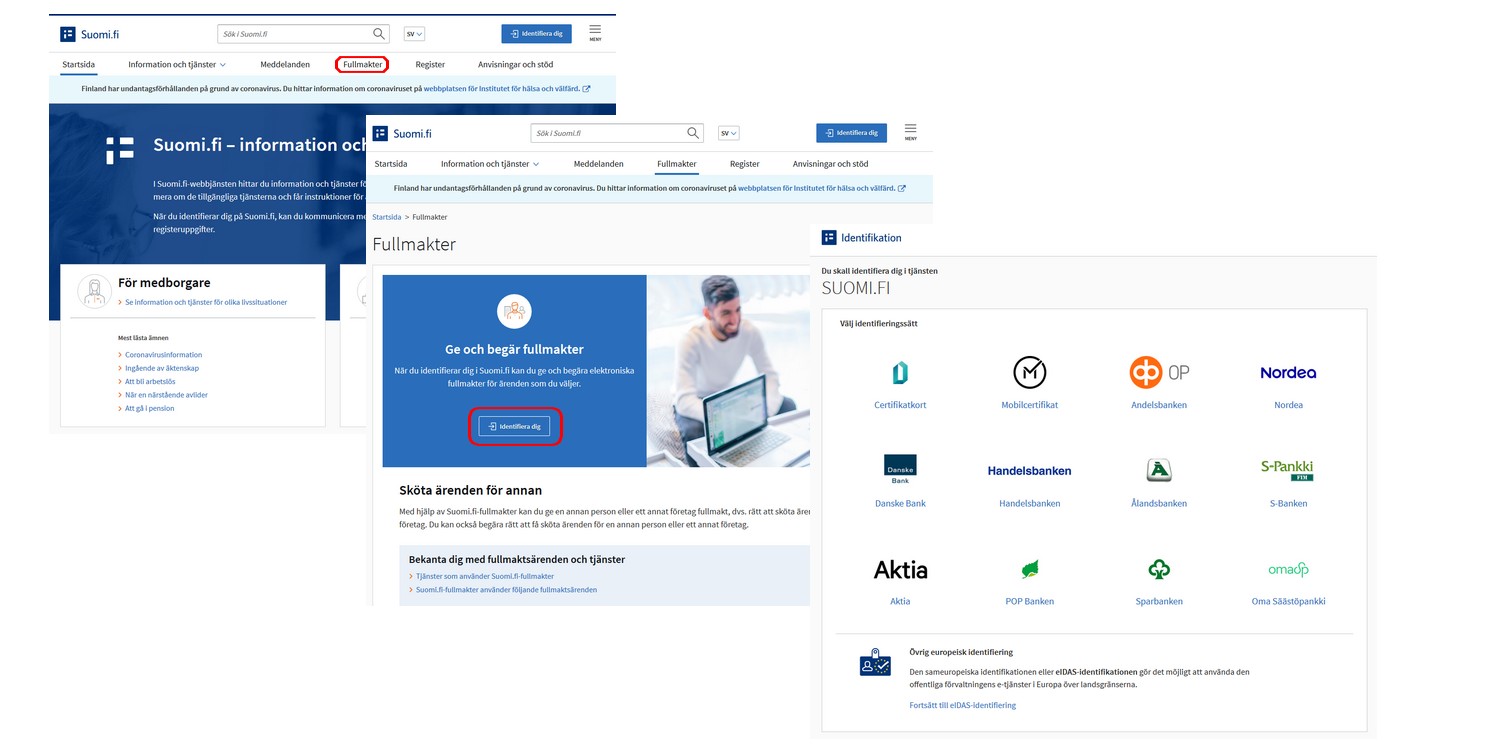Viewport: 1512px width, 756px height.
Task: Open the Fullmakter tab in the Startsida window
Action: [362, 65]
